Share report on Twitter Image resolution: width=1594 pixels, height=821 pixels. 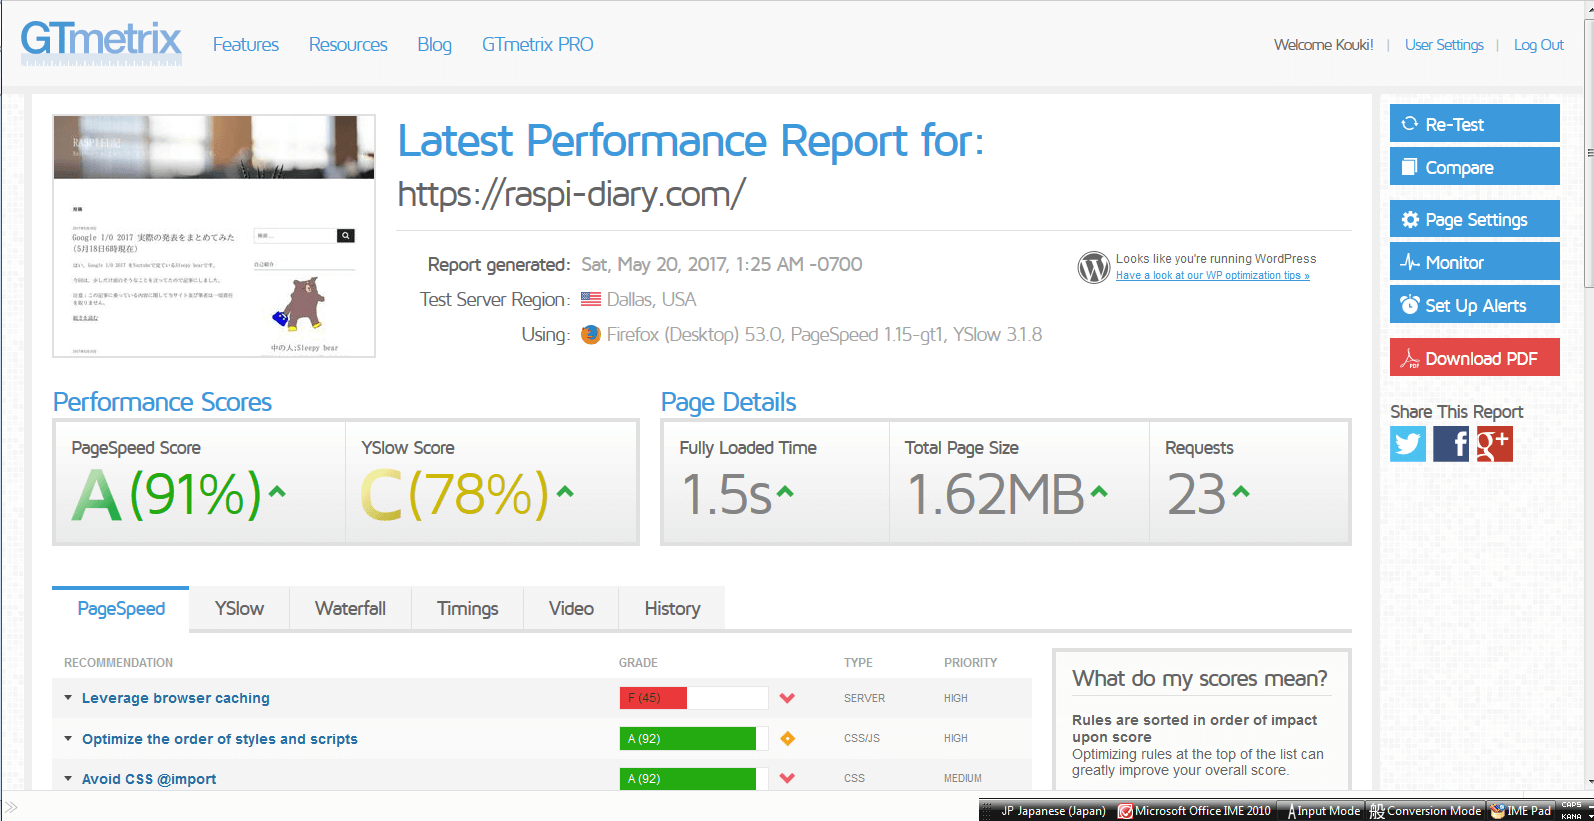click(1408, 444)
